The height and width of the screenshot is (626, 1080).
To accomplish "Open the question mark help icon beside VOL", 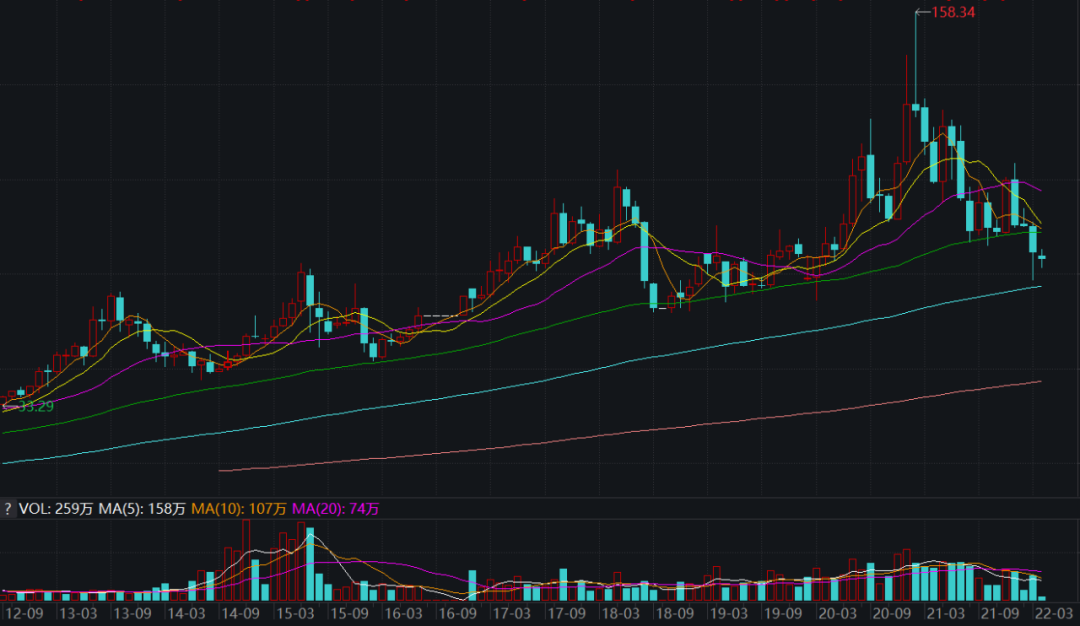I will (8, 509).
